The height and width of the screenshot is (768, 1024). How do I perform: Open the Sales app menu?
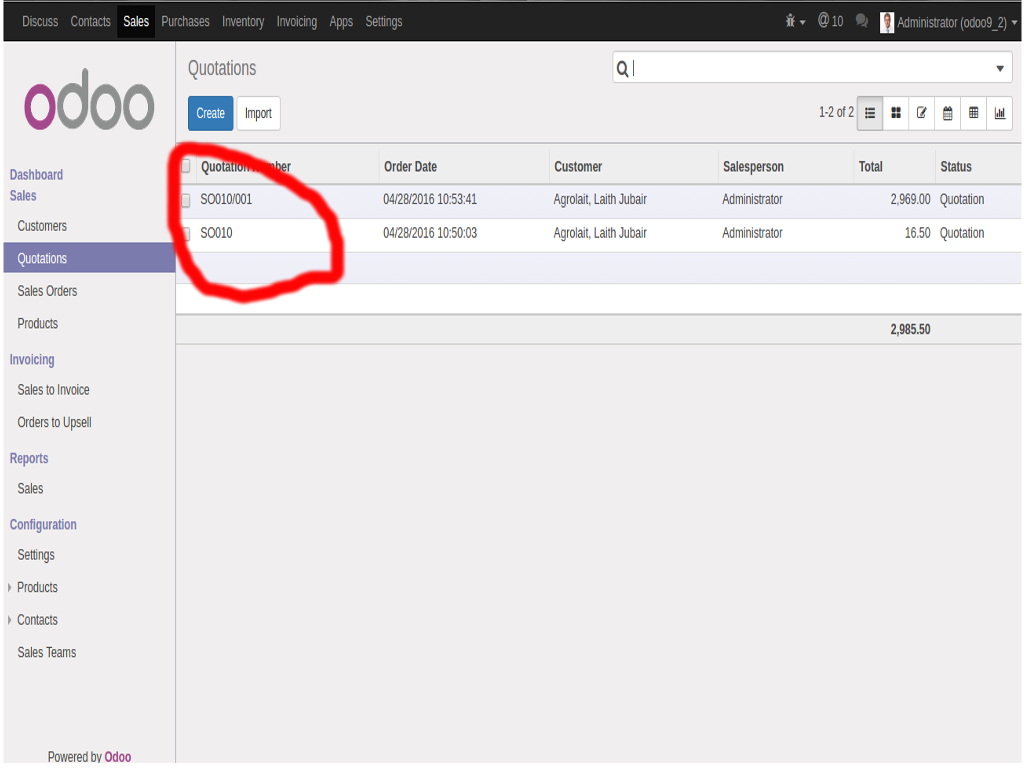(x=136, y=22)
